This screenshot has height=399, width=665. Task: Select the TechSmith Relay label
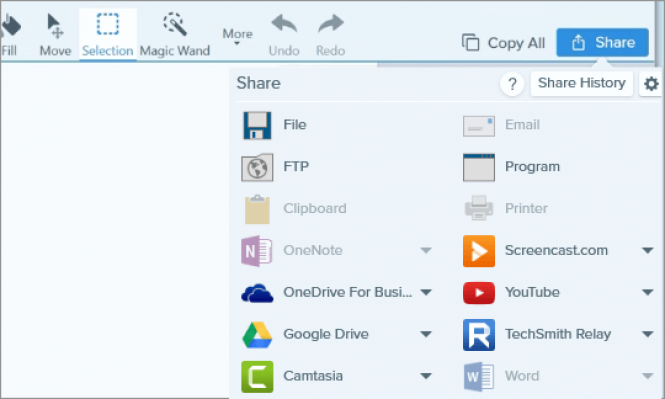(558, 334)
